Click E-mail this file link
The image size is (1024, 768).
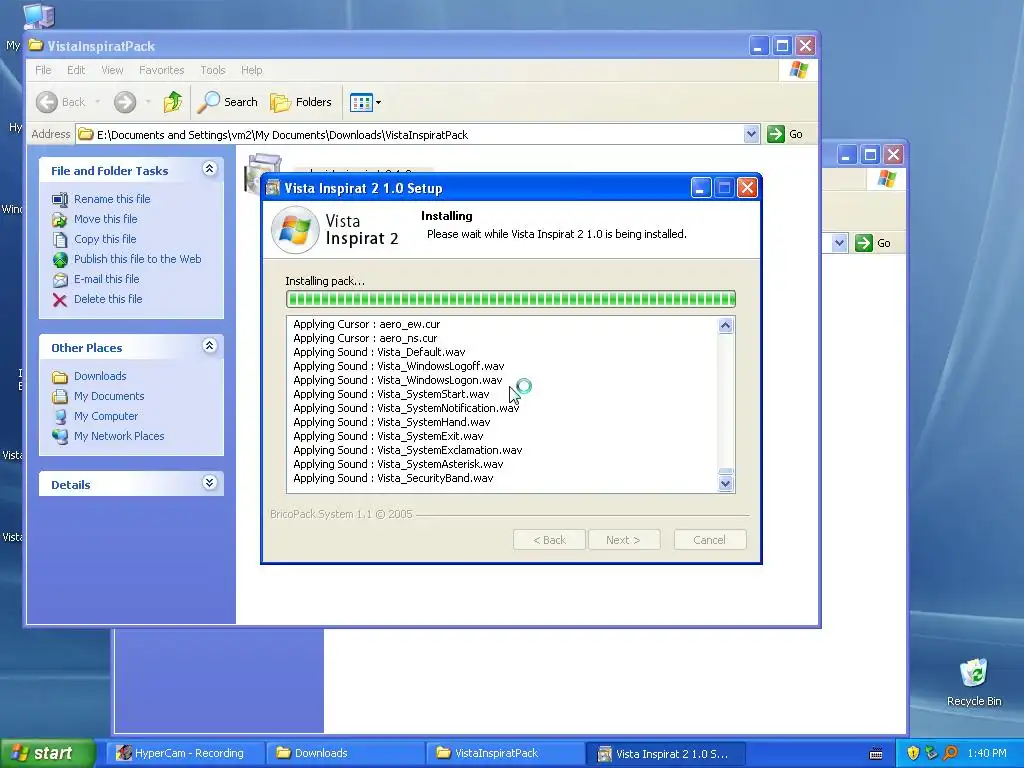(x=106, y=279)
